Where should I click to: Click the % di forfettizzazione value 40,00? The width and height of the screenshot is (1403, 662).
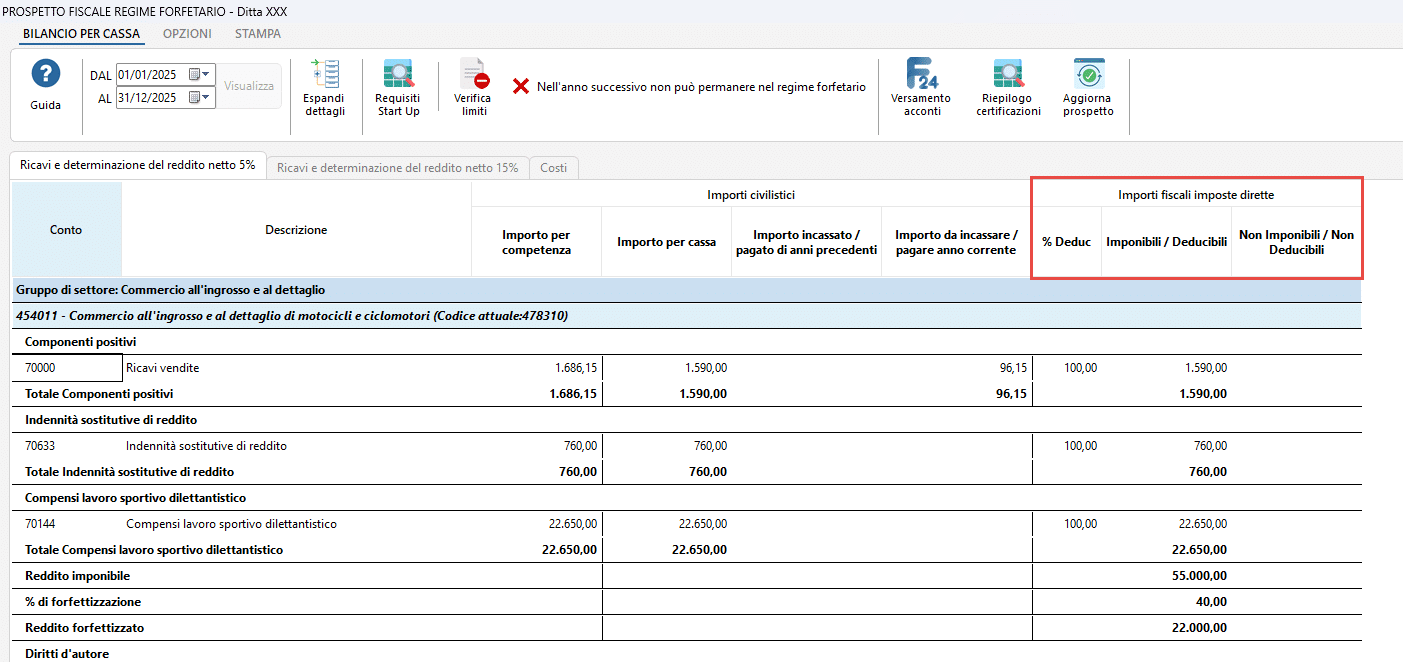tap(1212, 602)
